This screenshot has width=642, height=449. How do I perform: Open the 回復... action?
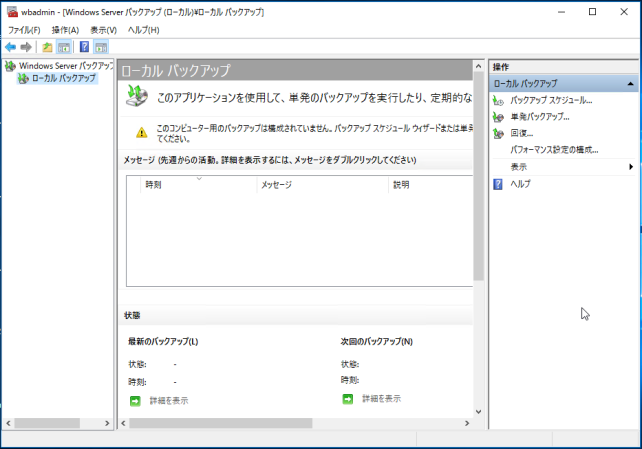[x=522, y=133]
